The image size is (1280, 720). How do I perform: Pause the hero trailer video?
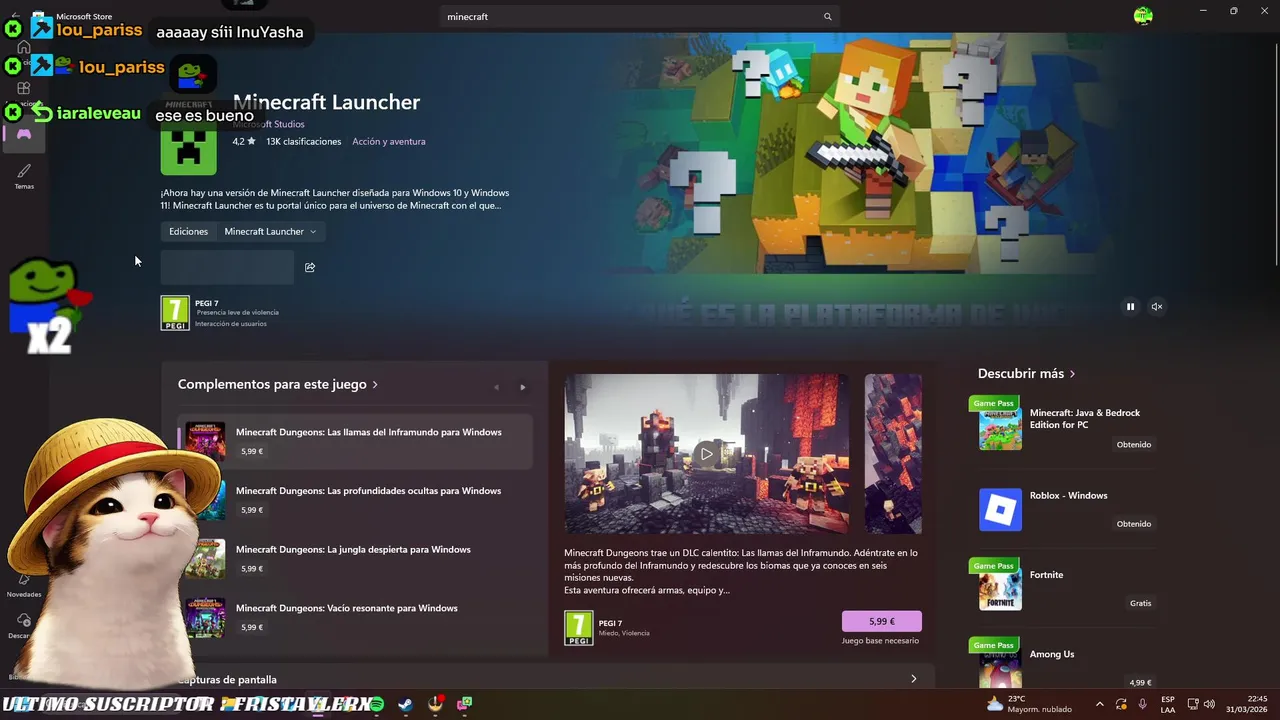(x=1131, y=307)
